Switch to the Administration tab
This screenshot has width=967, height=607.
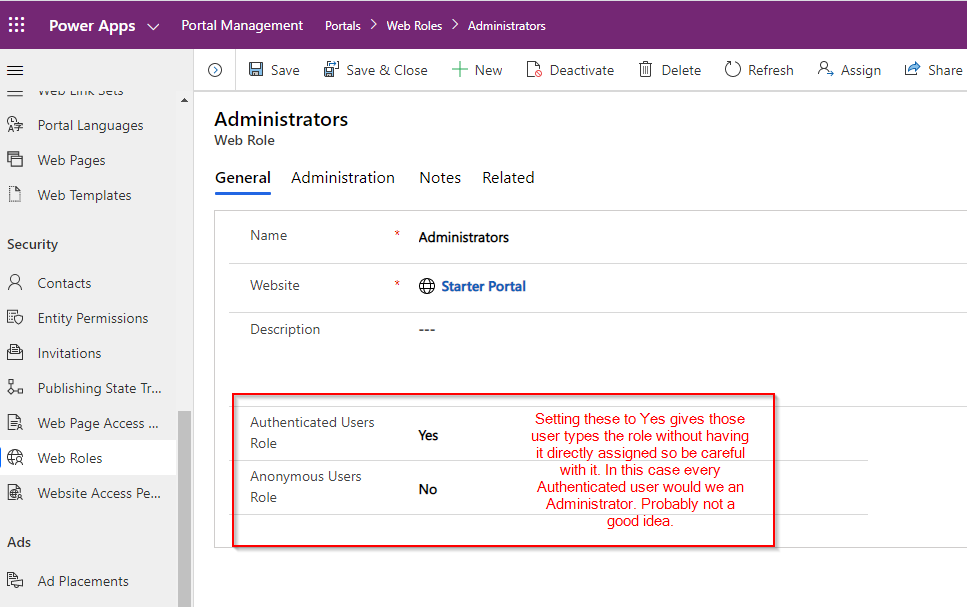coord(343,178)
